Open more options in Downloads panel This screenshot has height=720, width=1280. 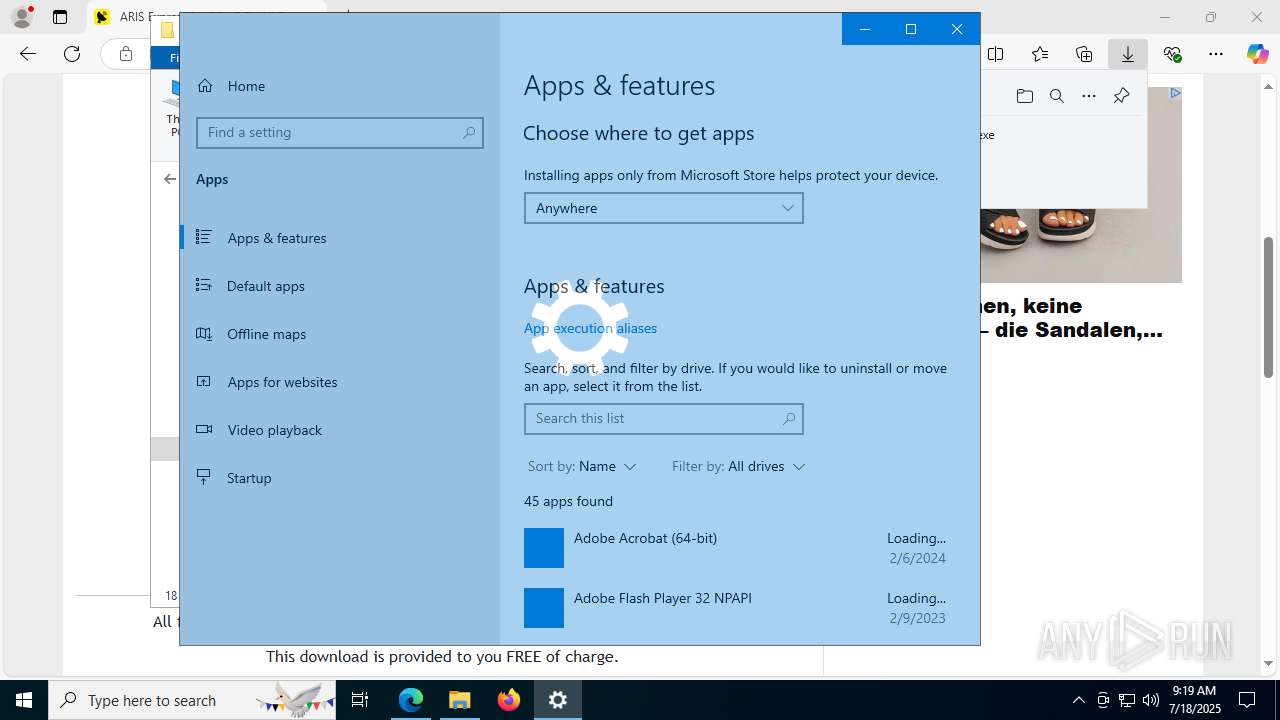coord(1089,96)
